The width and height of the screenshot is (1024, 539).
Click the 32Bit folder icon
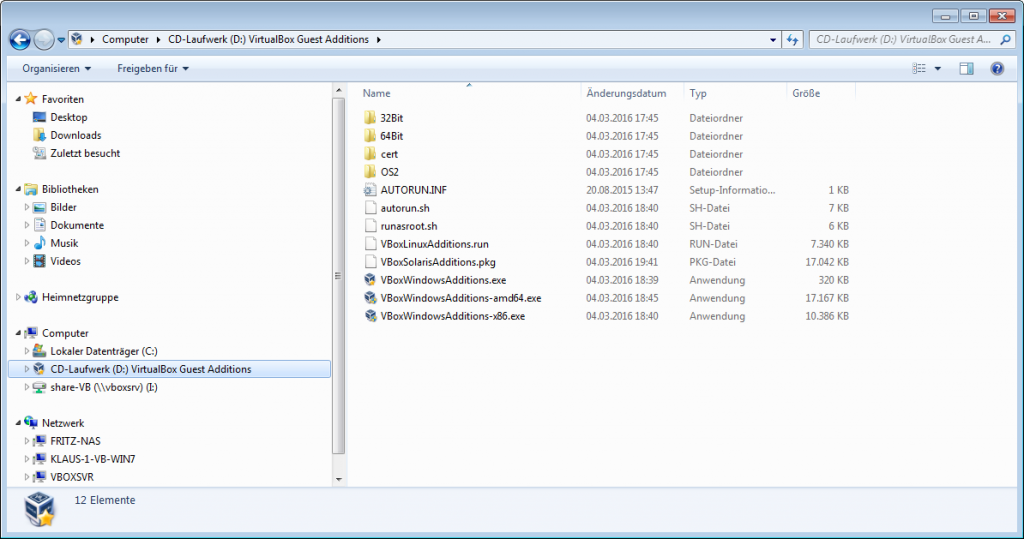pos(370,118)
